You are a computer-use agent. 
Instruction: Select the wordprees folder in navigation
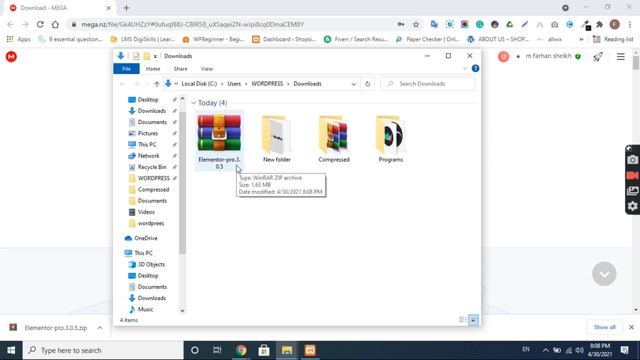click(x=151, y=223)
